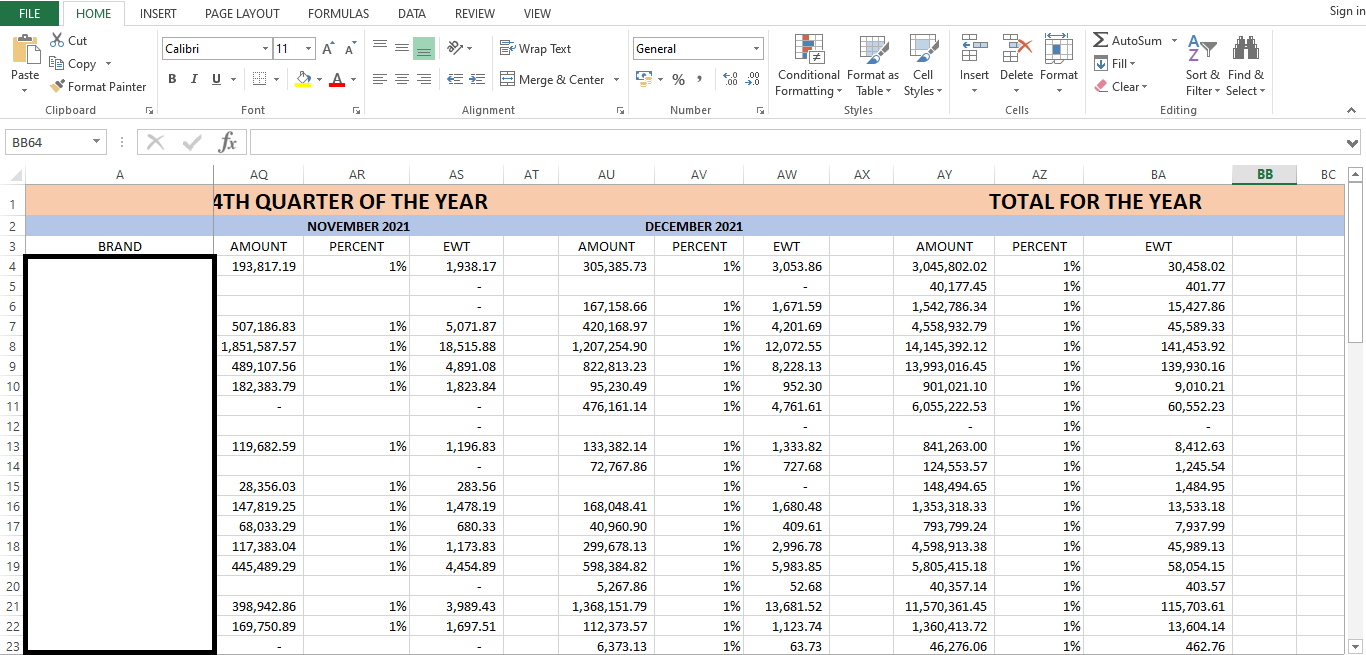Toggle align right

(424, 79)
